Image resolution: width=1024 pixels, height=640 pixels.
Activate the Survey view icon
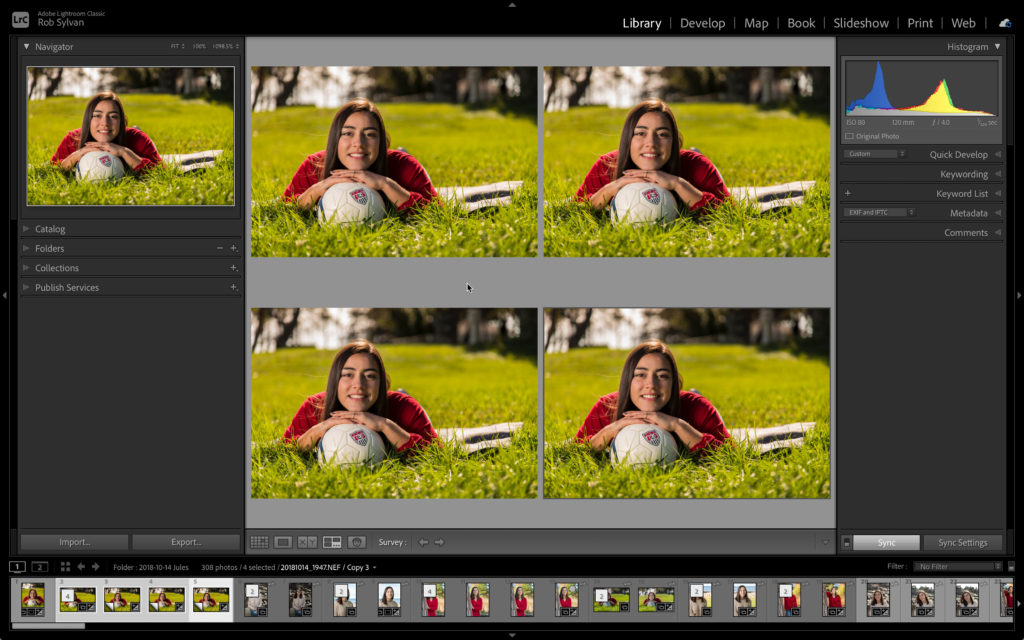(332, 542)
